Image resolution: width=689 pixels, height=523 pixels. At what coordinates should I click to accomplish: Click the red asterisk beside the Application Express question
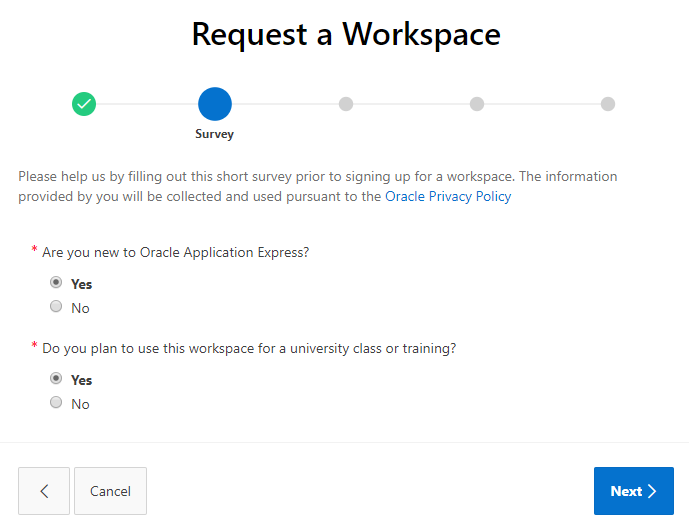pos(35,251)
